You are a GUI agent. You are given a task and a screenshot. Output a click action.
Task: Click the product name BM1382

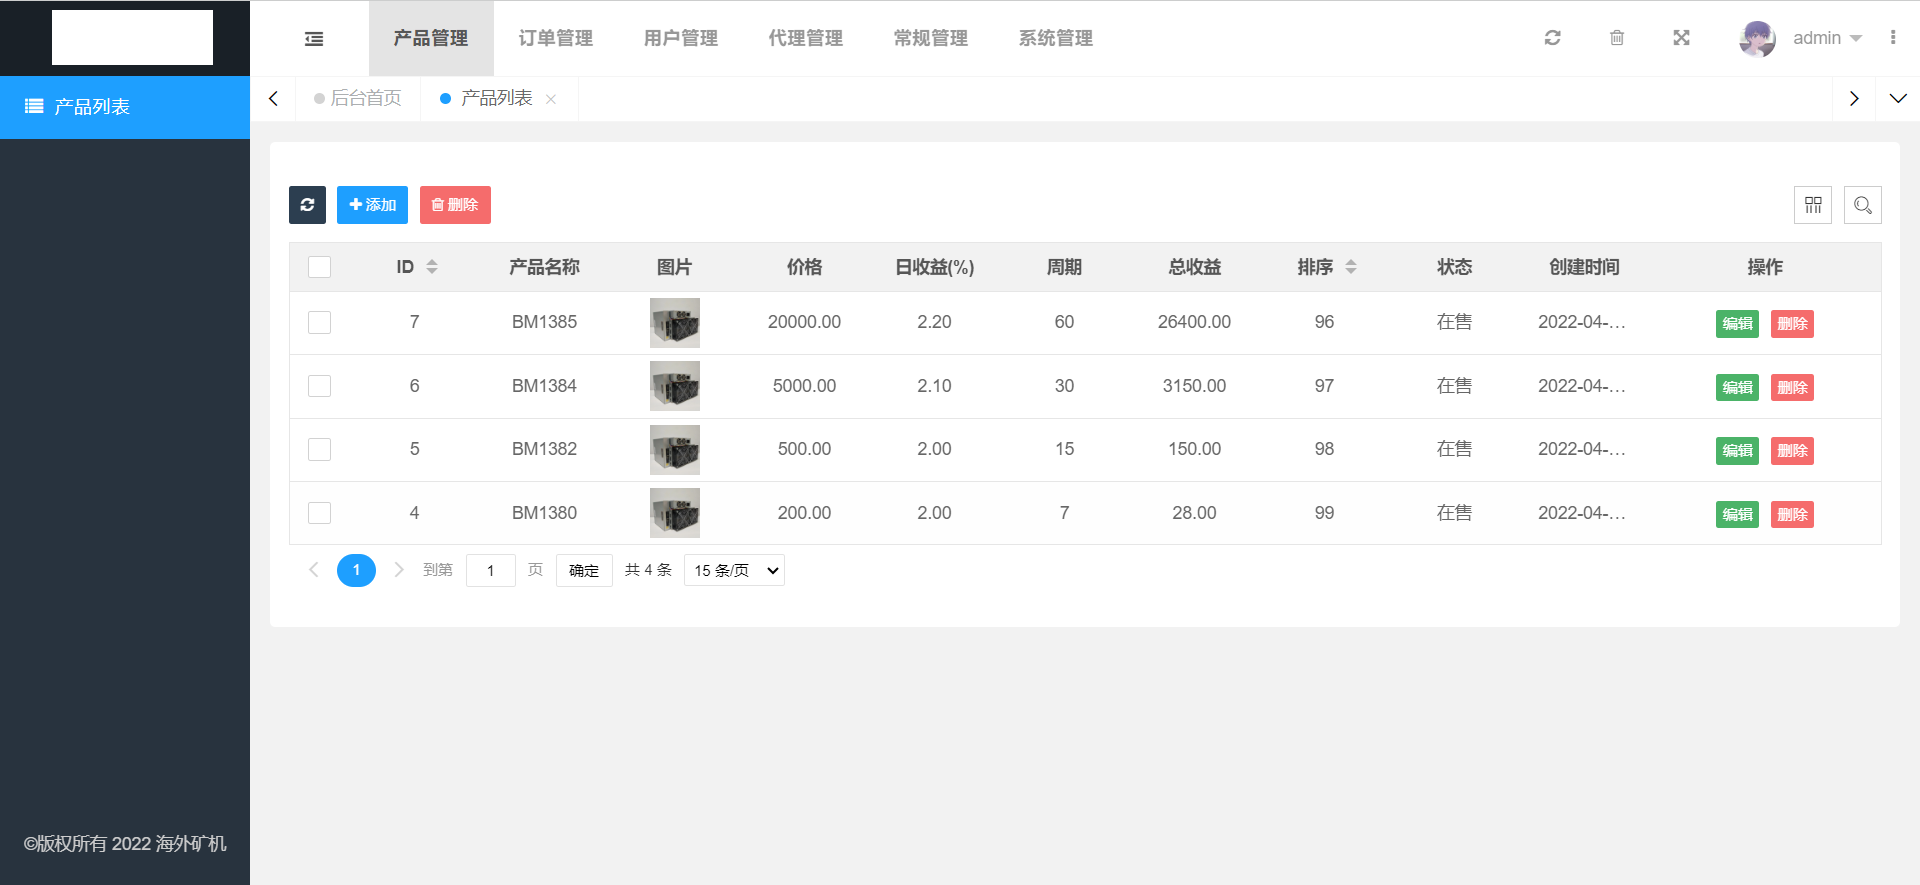544,449
